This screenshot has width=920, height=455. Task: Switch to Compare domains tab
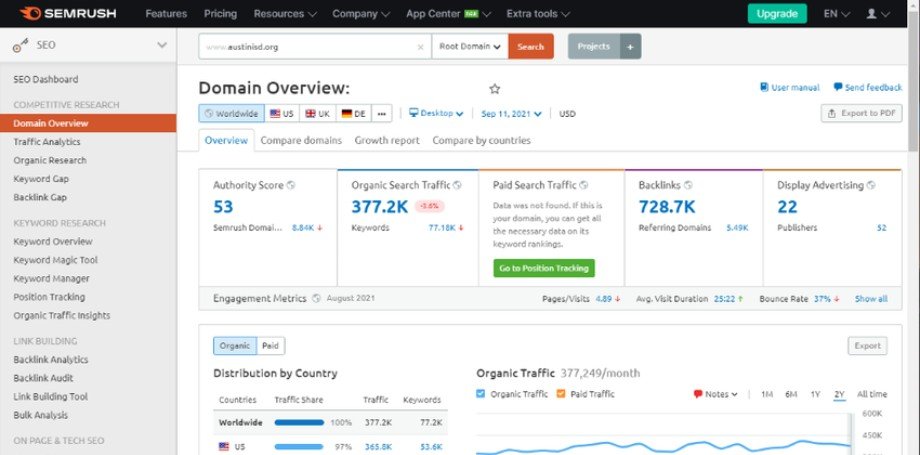(x=301, y=141)
